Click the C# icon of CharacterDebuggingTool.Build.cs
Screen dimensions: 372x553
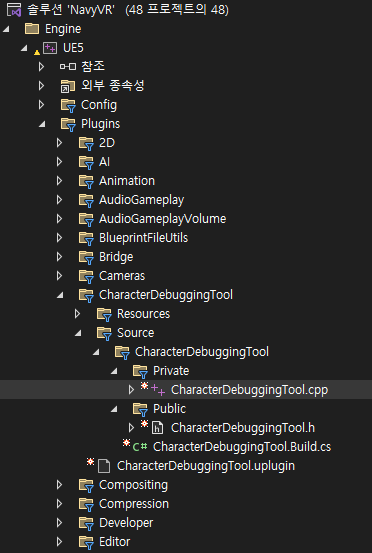(140, 447)
